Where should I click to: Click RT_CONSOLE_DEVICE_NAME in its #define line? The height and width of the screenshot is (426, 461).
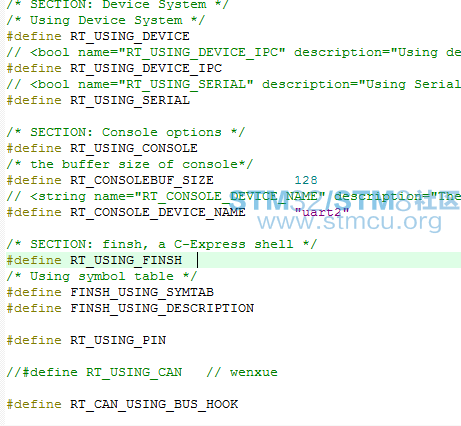[x=158, y=212]
